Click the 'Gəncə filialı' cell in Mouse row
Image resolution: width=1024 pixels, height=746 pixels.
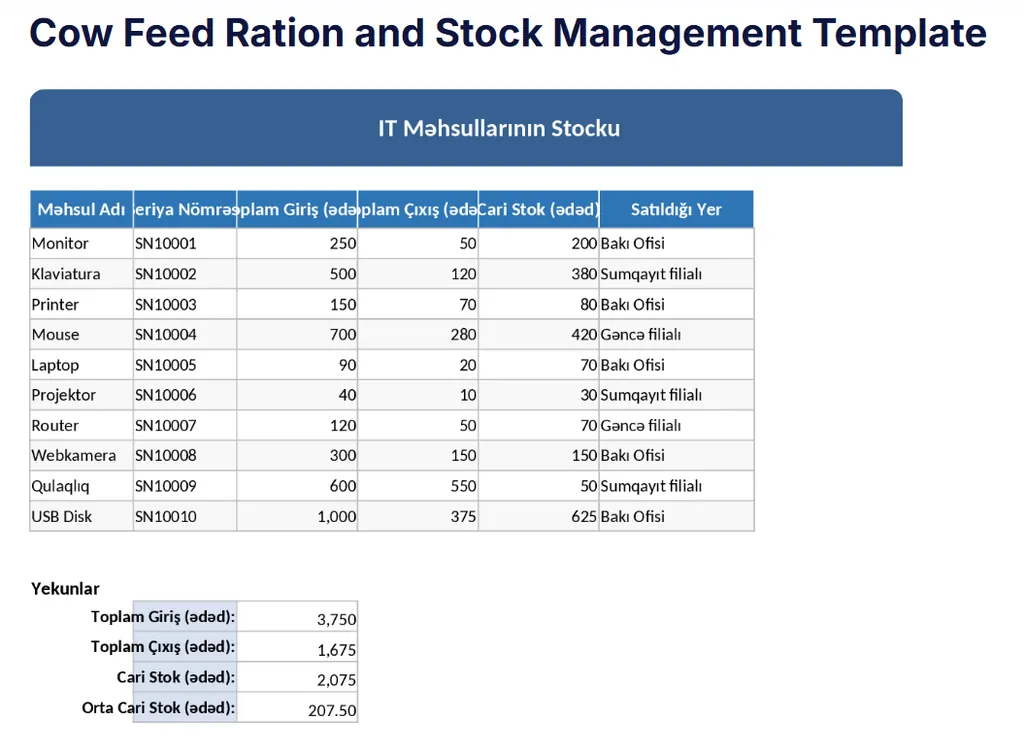676,335
